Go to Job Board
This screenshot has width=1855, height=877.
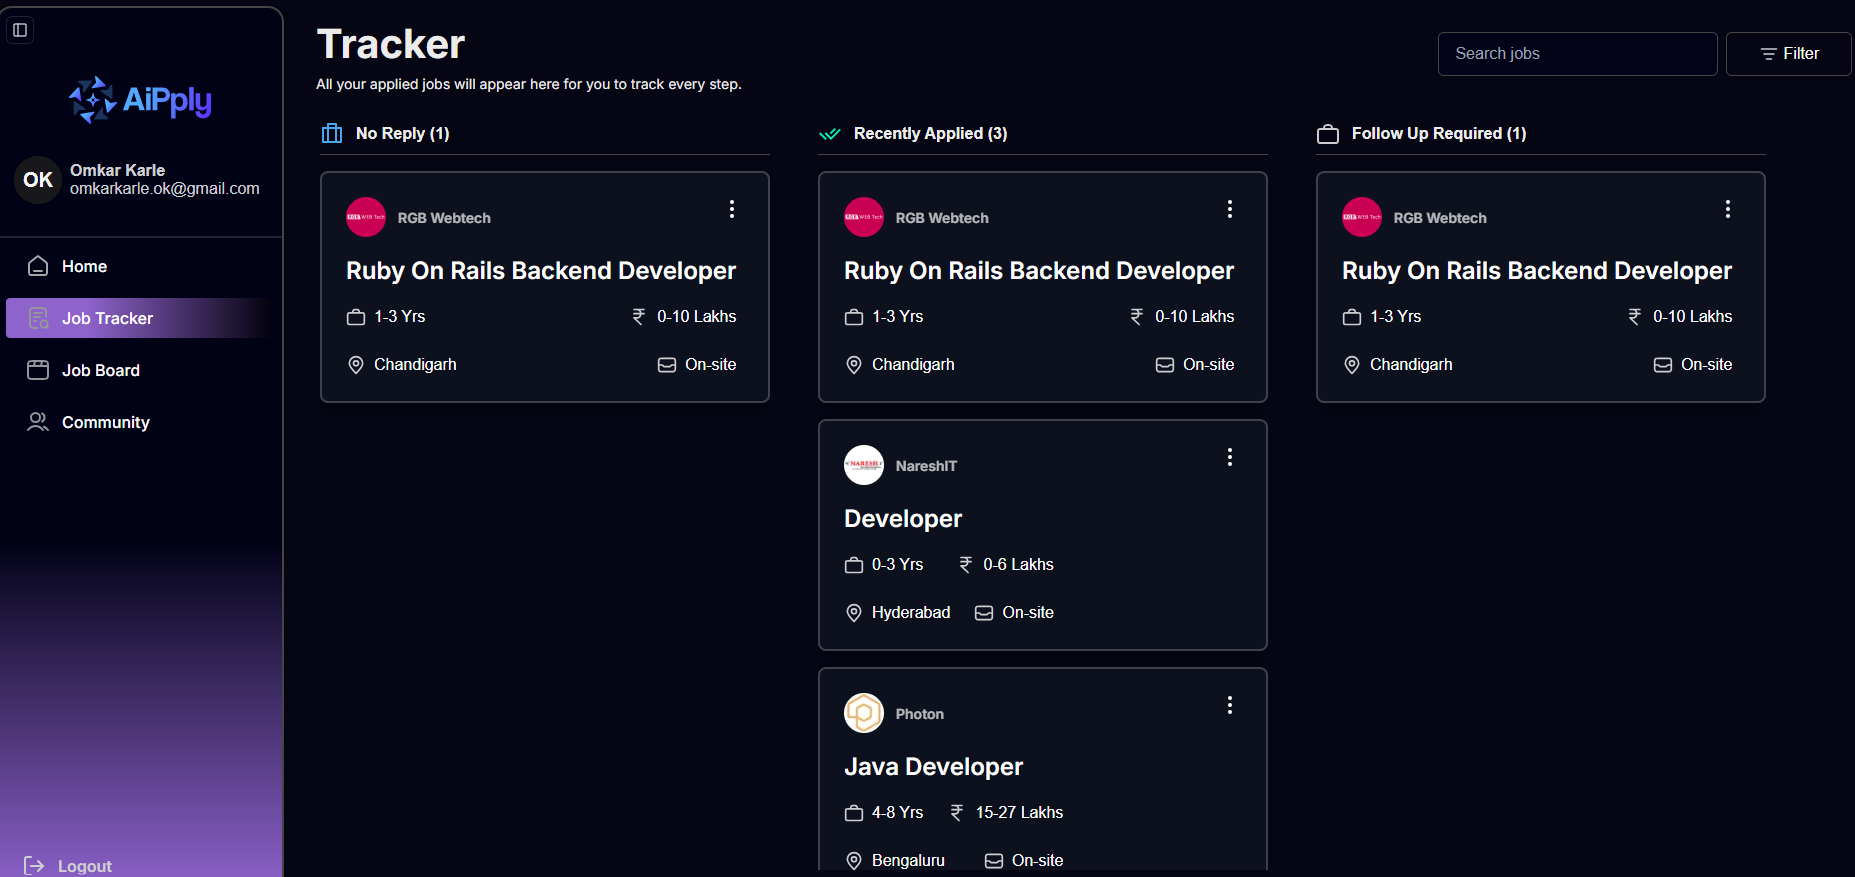click(x=100, y=370)
